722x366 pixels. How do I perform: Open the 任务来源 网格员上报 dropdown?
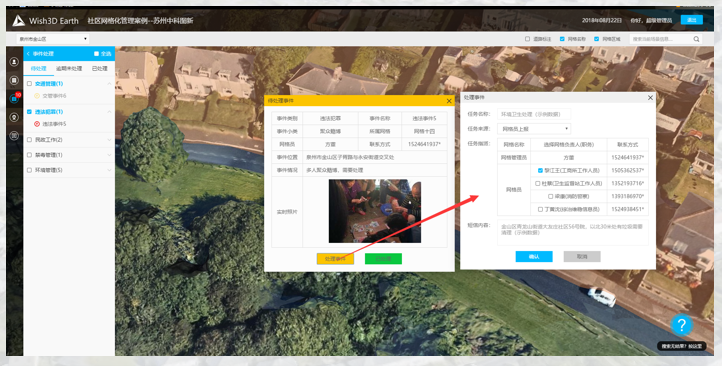click(534, 129)
